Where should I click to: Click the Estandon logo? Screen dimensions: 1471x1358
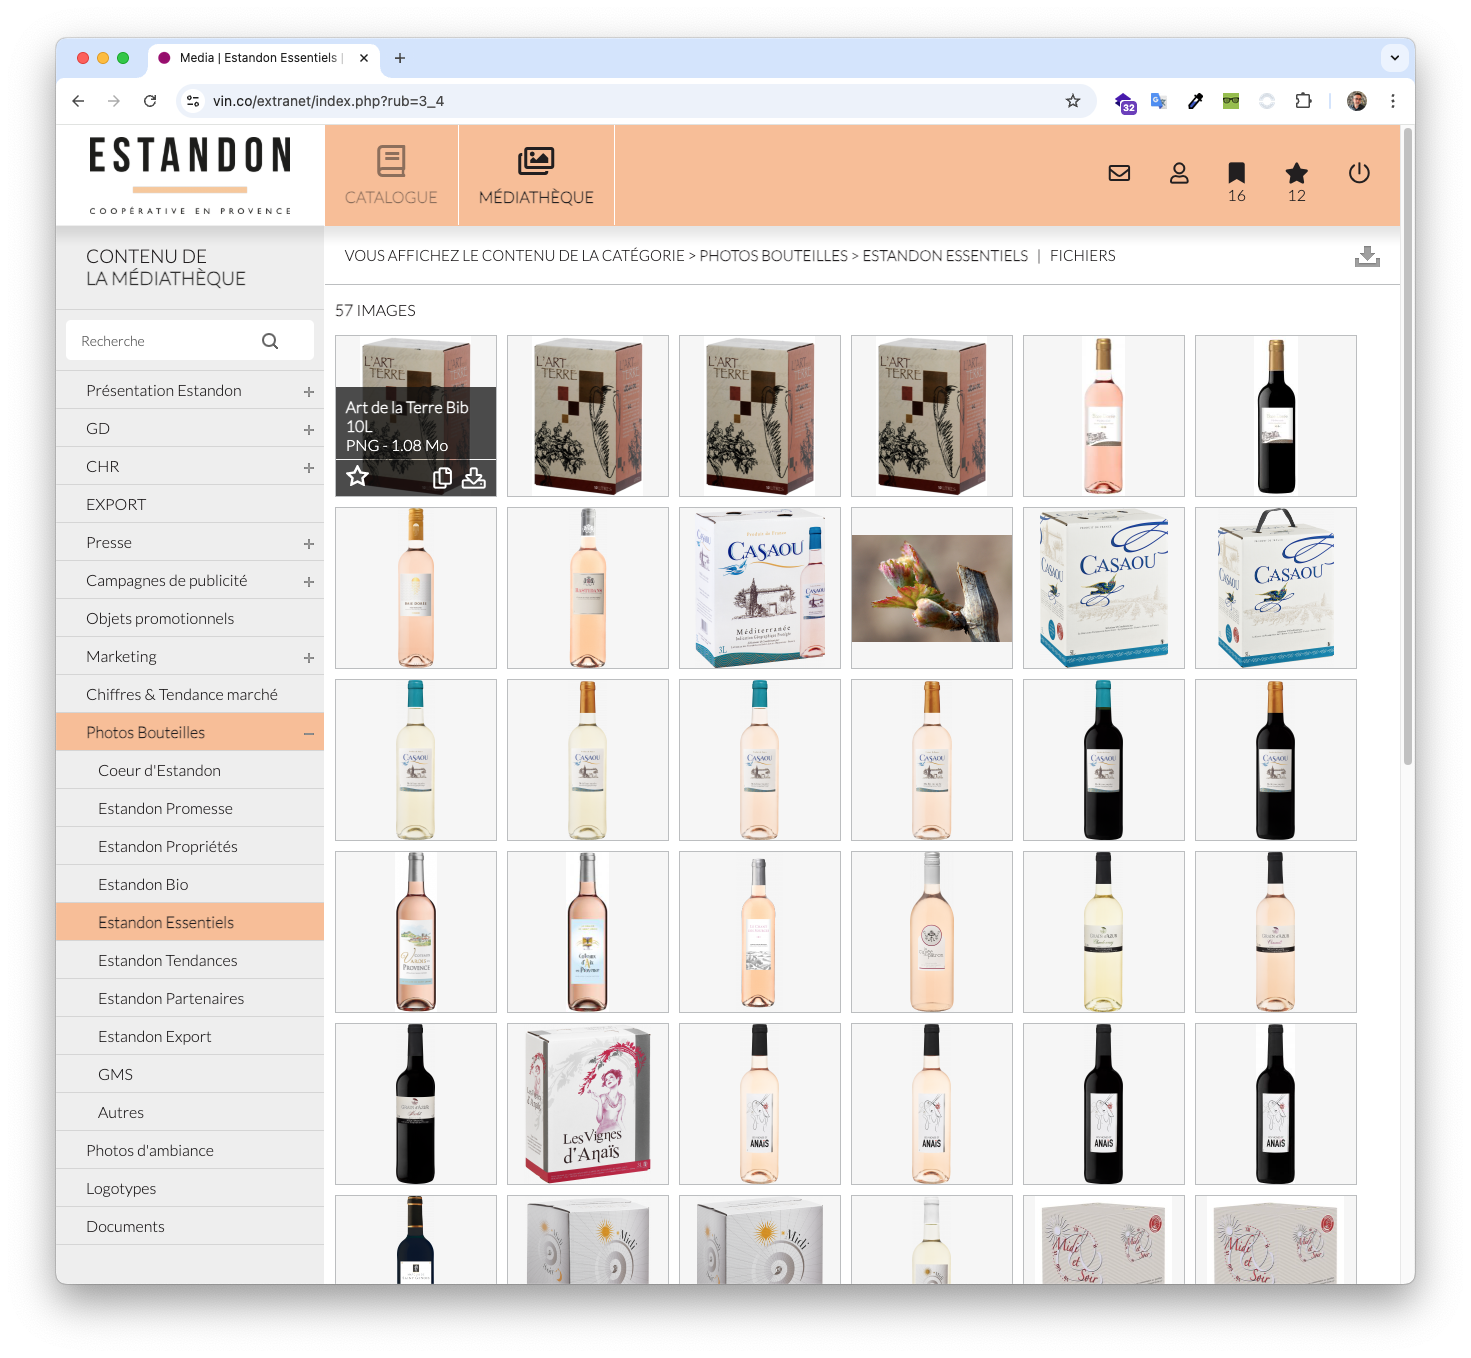pyautogui.click(x=190, y=175)
